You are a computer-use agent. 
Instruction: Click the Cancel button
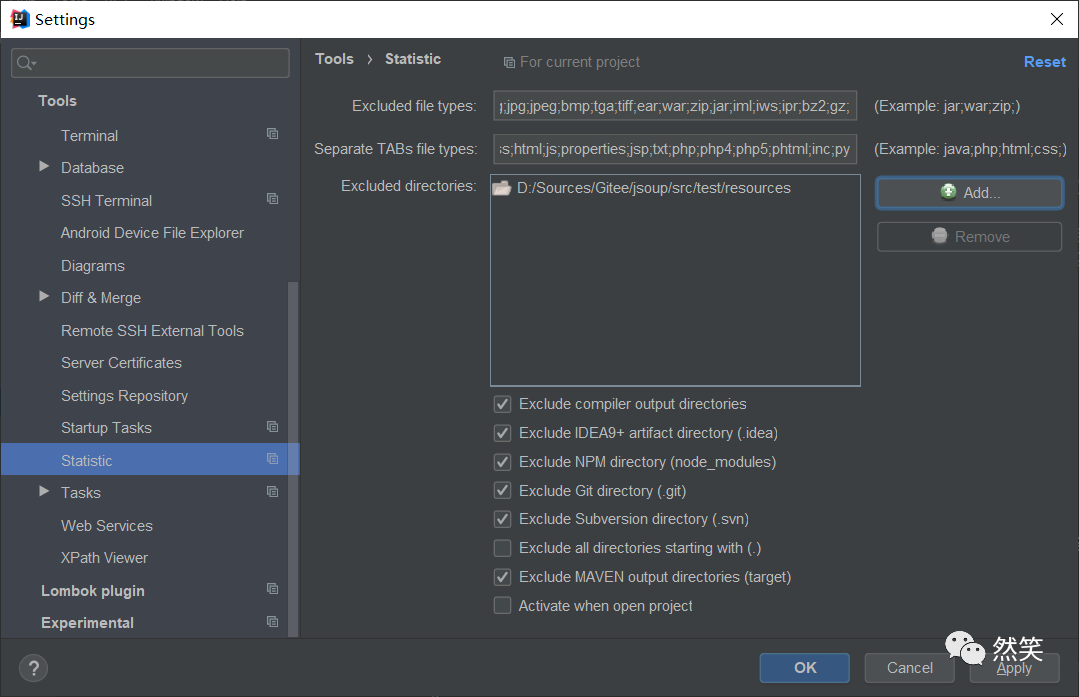pos(910,667)
